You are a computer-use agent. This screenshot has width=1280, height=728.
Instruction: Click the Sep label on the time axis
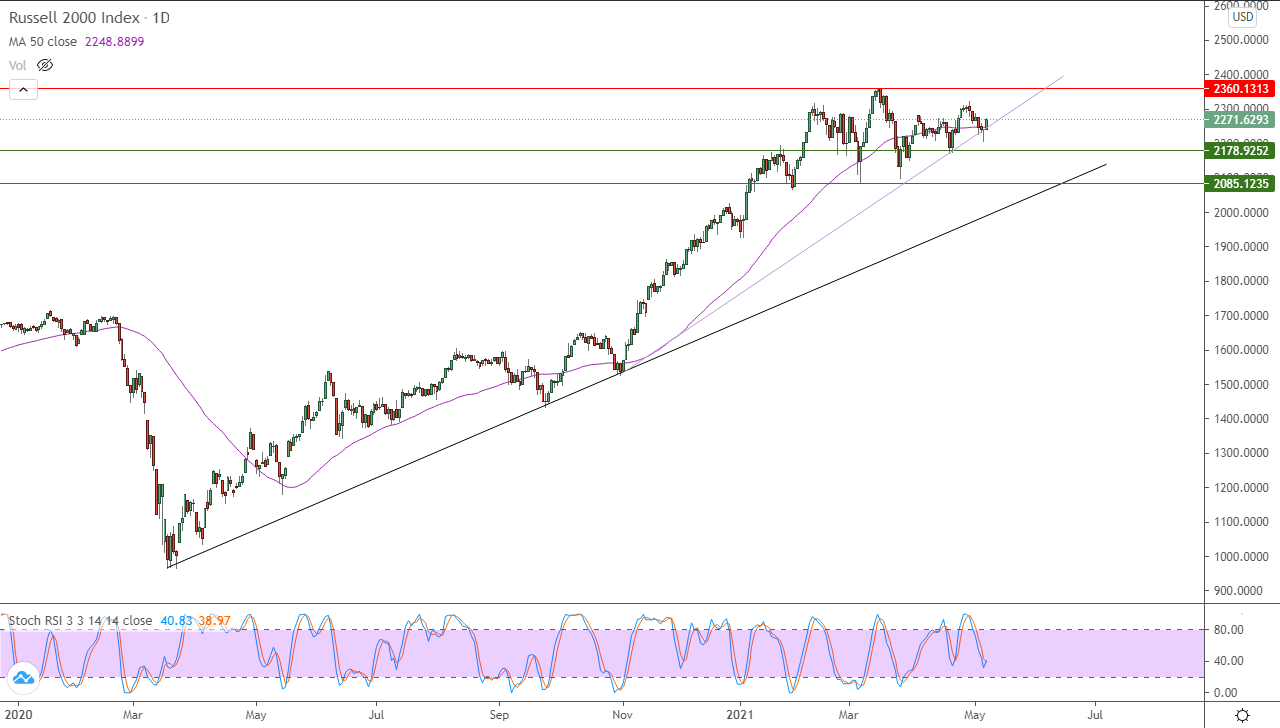point(499,715)
